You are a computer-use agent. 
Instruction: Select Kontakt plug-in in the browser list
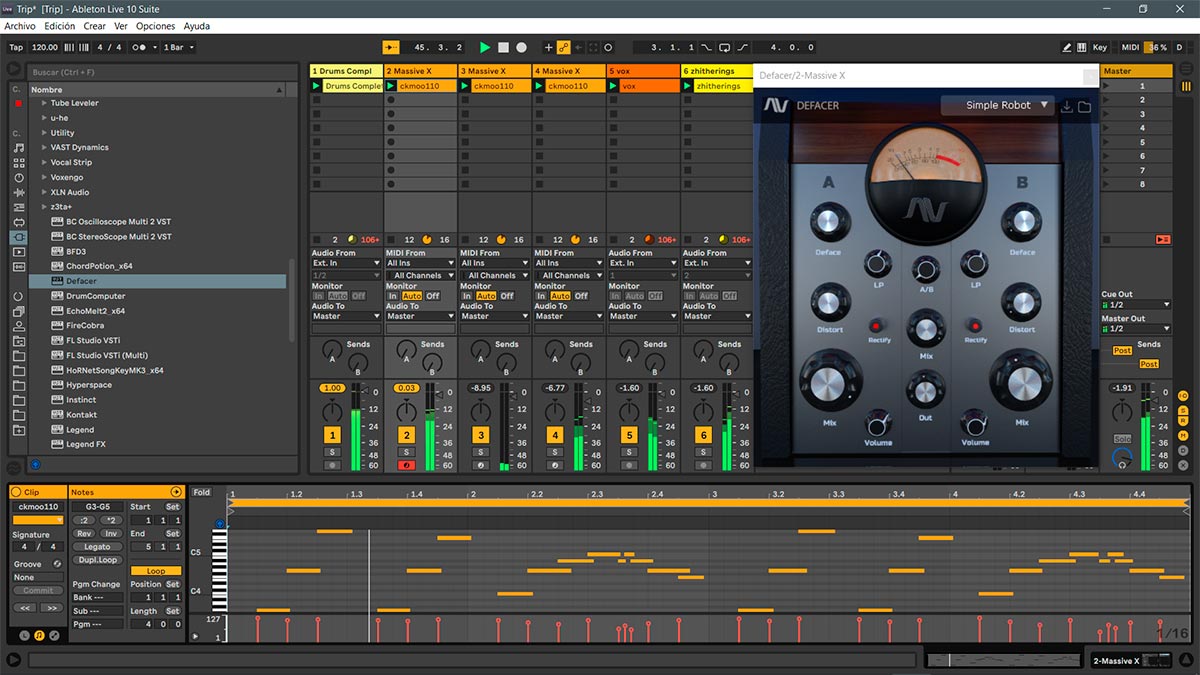click(x=81, y=415)
